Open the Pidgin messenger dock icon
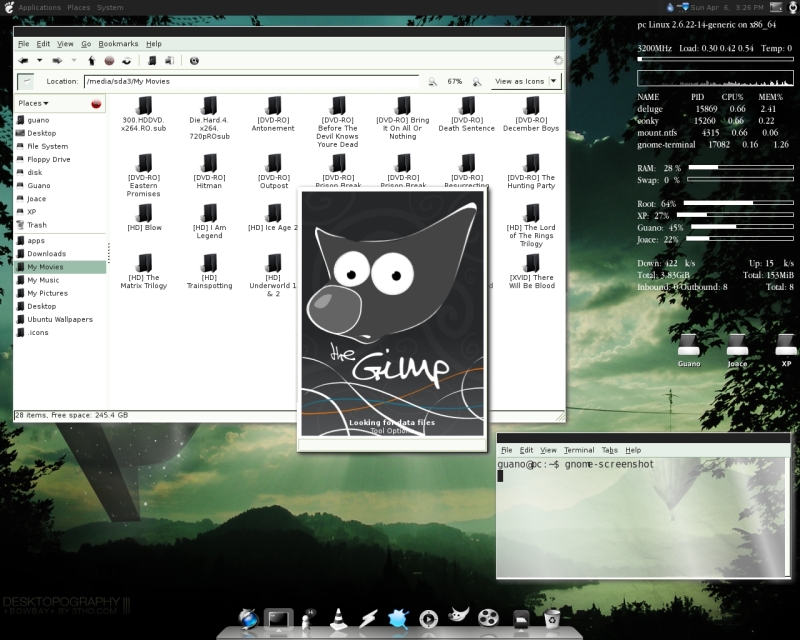 coord(308,619)
